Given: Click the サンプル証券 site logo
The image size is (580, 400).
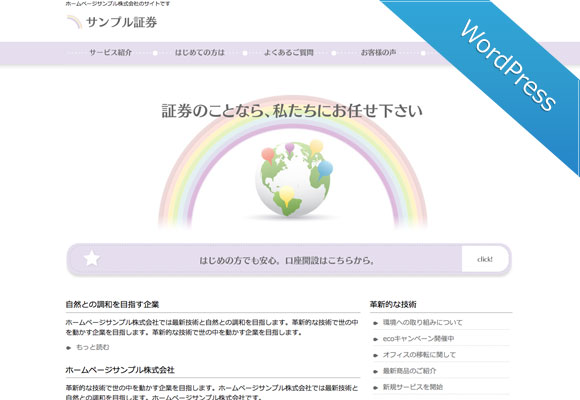Looking at the screenshot, I should 111,22.
